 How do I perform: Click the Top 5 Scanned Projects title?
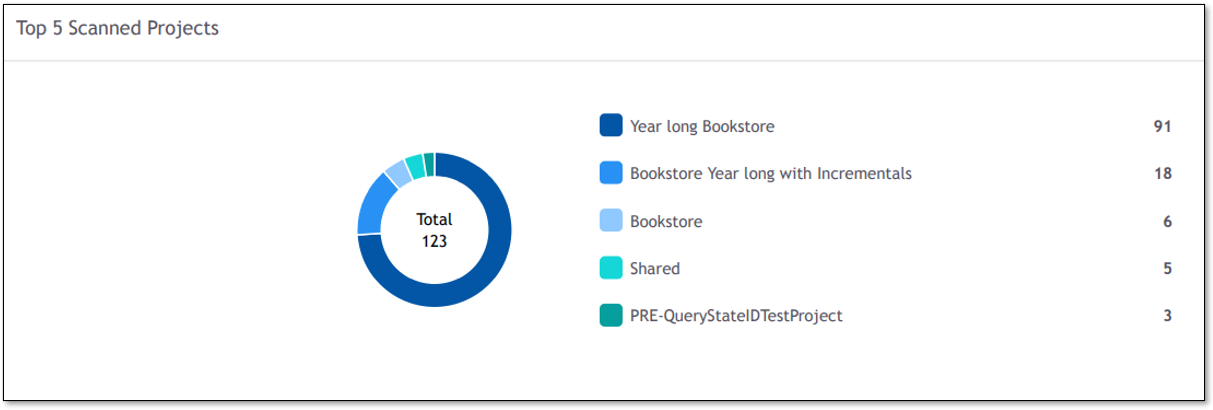(x=117, y=28)
